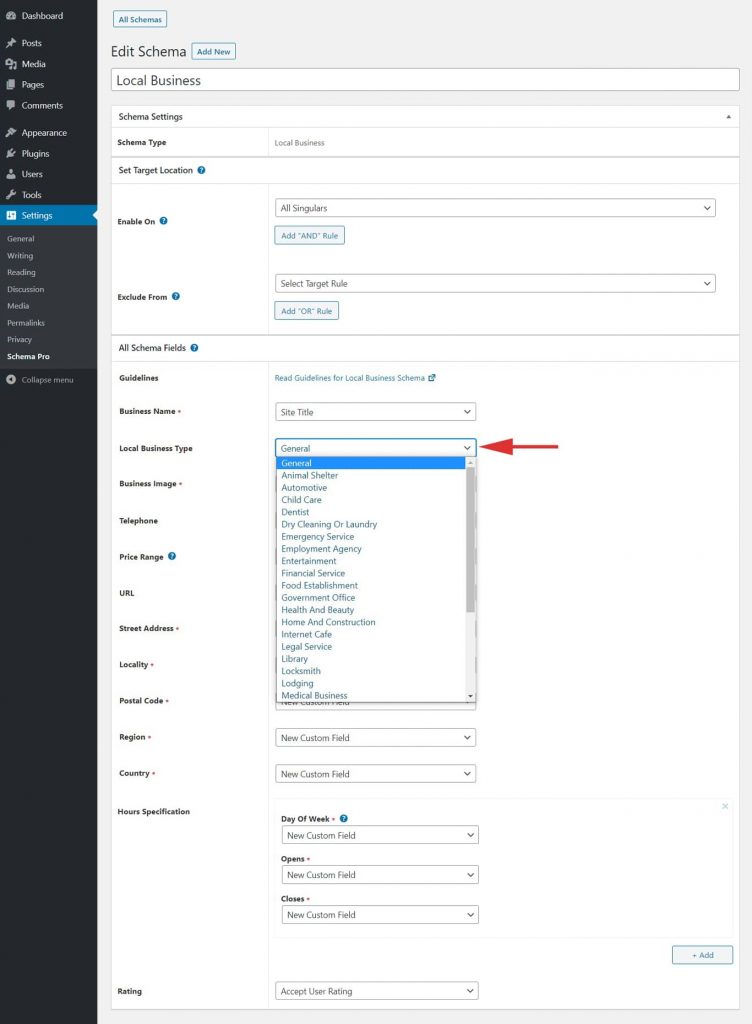This screenshot has width=752, height=1024.
Task: Click the Plugins plug icon
Action: 11,153
